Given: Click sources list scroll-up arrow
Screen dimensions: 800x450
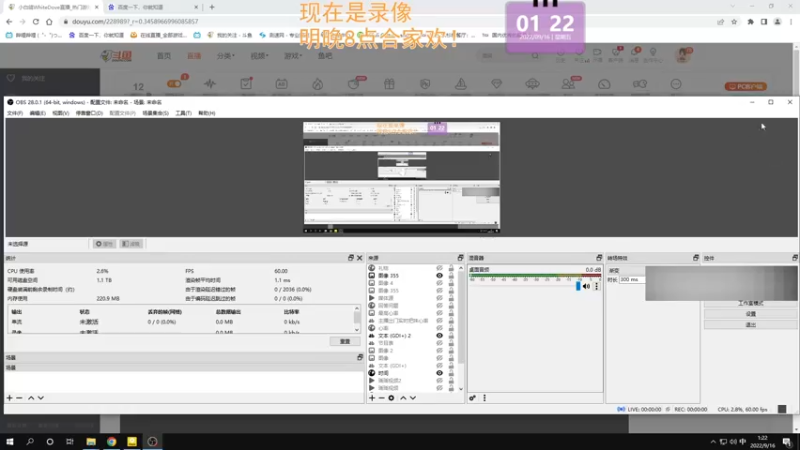Looking at the screenshot, I should tap(461, 268).
